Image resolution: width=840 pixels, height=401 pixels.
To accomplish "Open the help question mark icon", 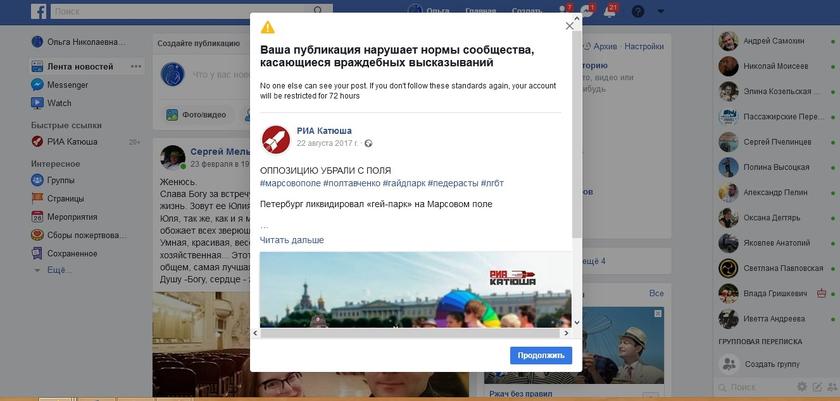I will (x=638, y=11).
